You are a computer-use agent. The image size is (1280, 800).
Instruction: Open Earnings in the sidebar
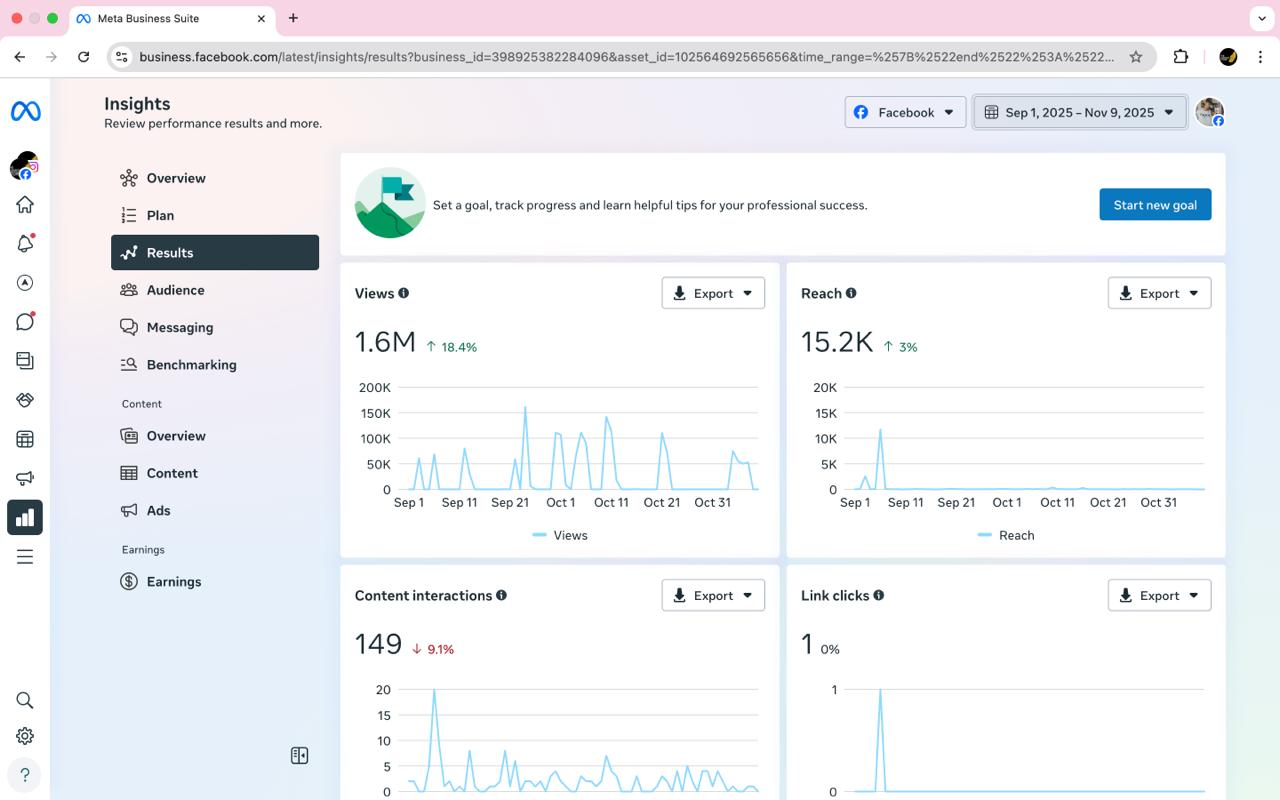(x=173, y=582)
